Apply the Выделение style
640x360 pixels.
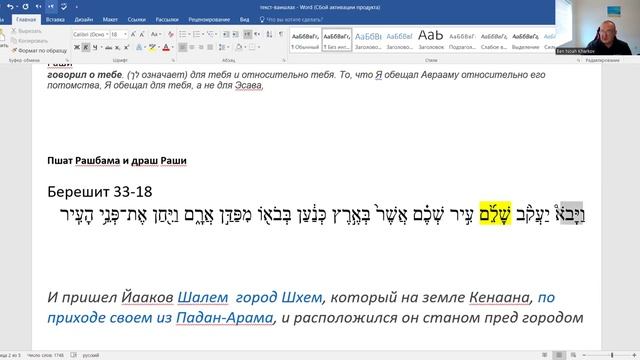525,41
